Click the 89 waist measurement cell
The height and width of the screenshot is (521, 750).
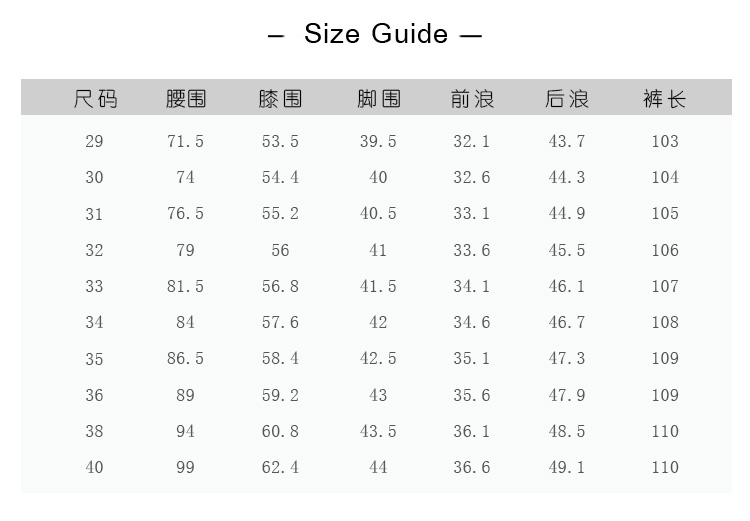185,395
